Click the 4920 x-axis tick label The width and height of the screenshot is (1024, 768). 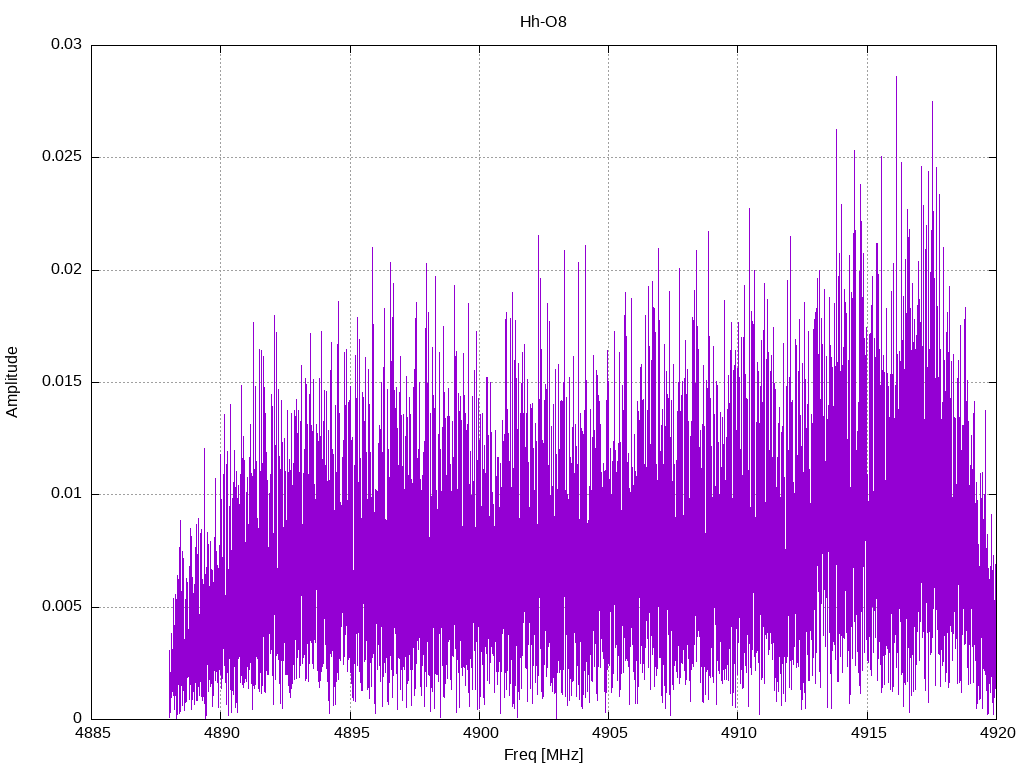coord(997,733)
